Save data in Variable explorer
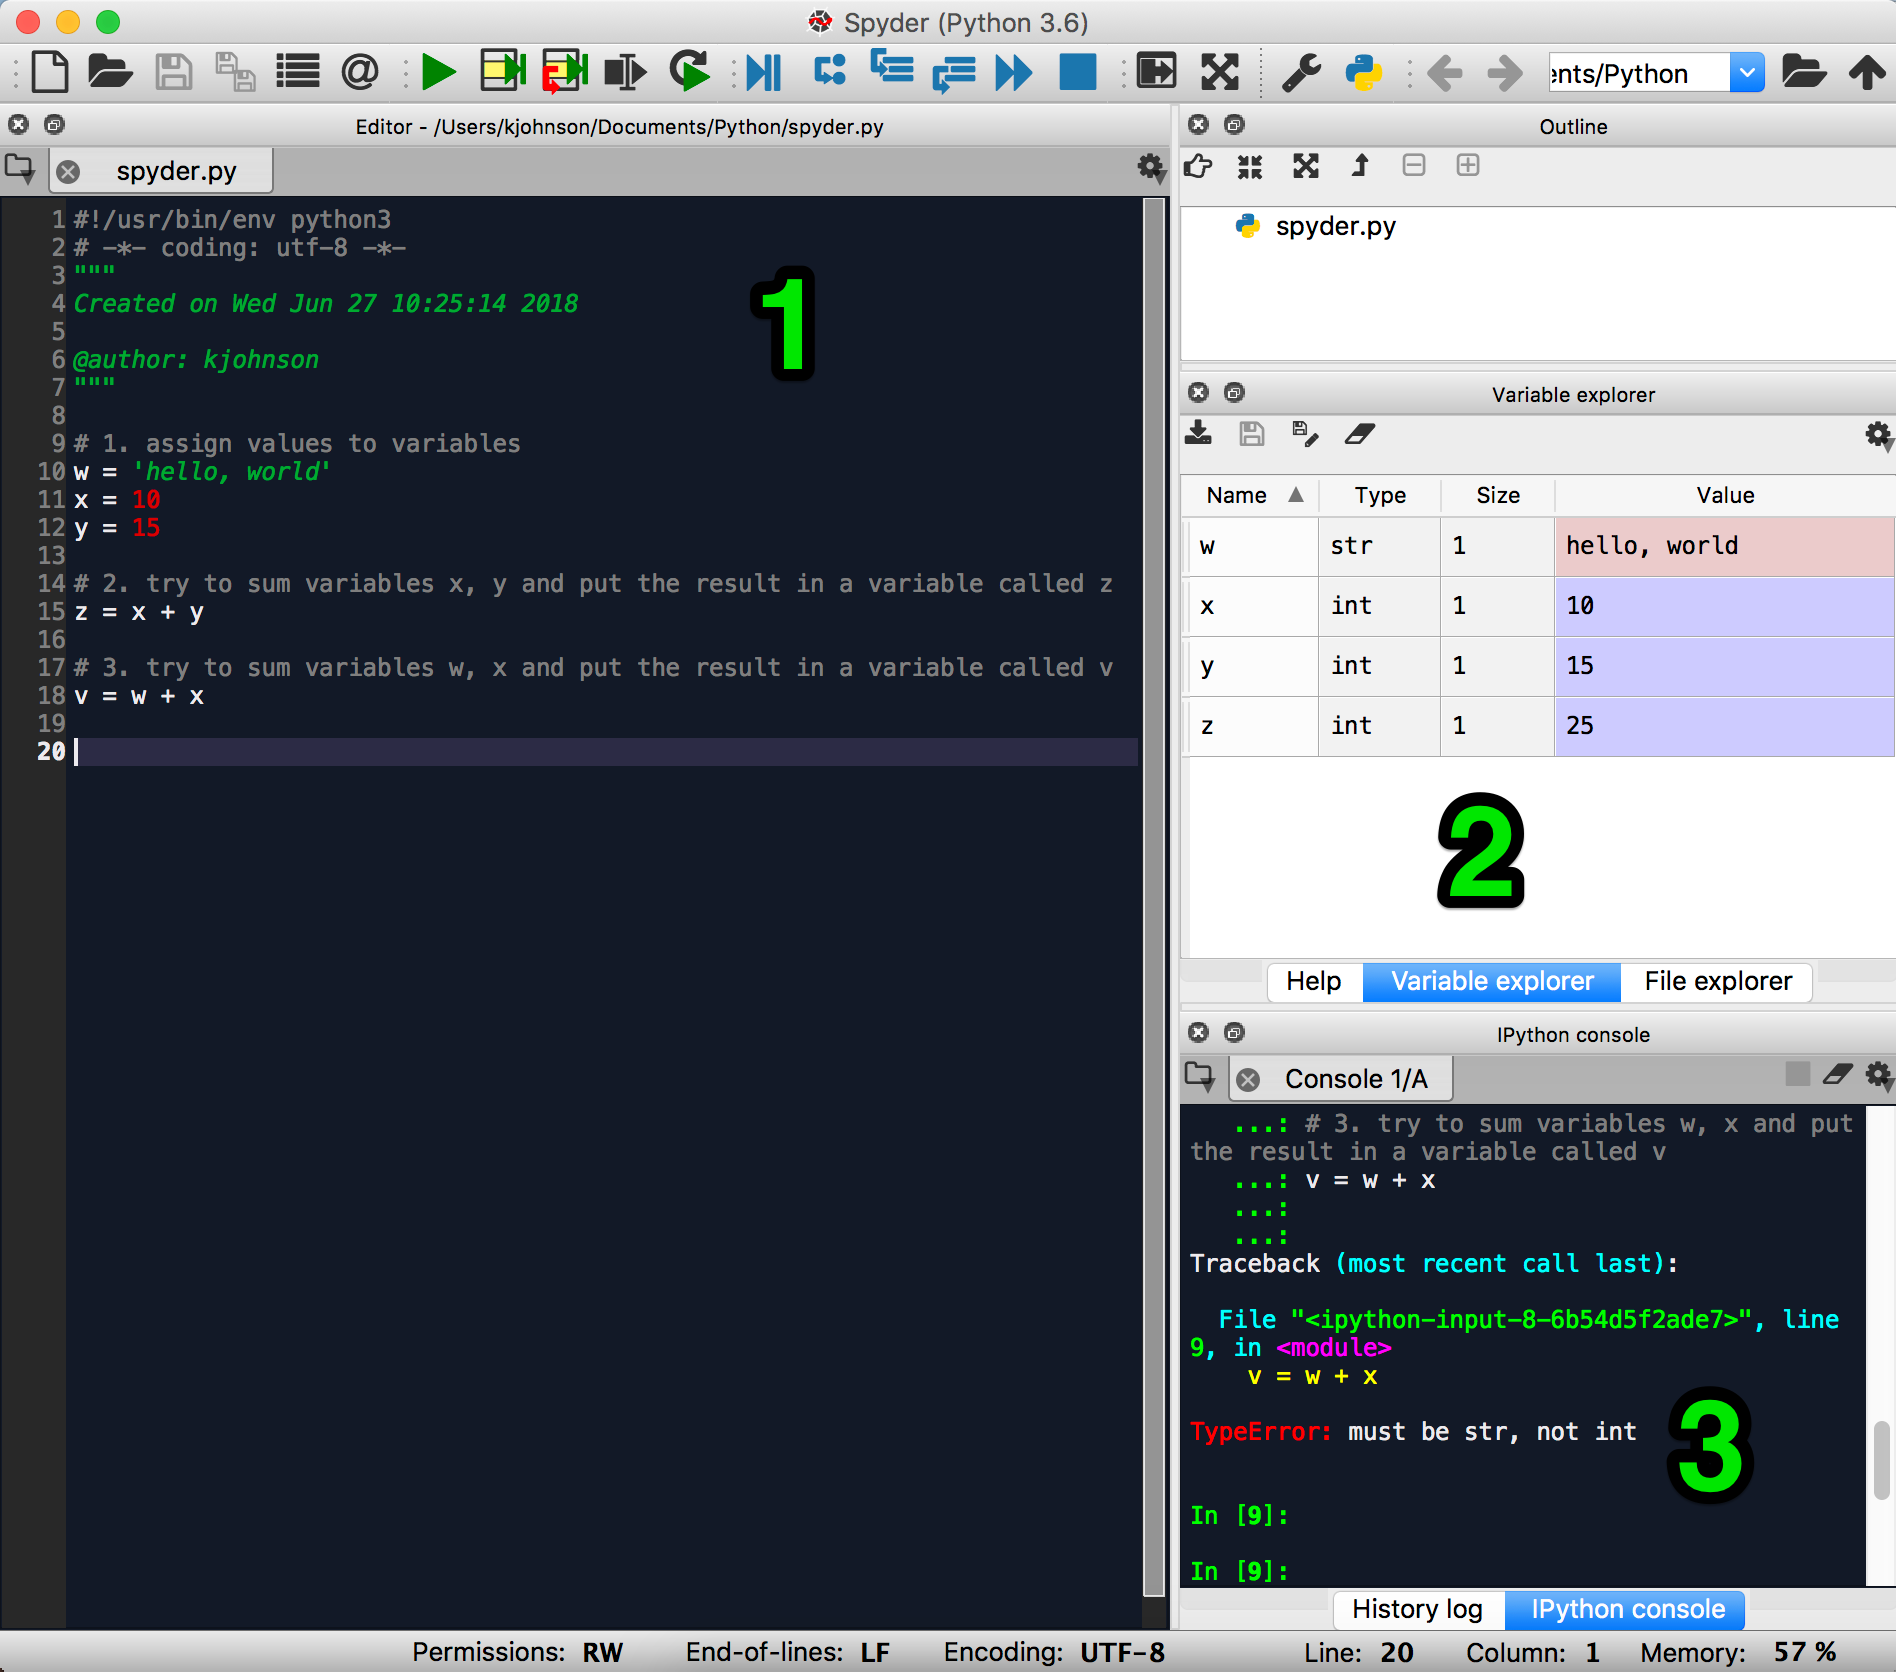Screen dimensions: 1896x1672 pyautogui.click(x=1251, y=434)
